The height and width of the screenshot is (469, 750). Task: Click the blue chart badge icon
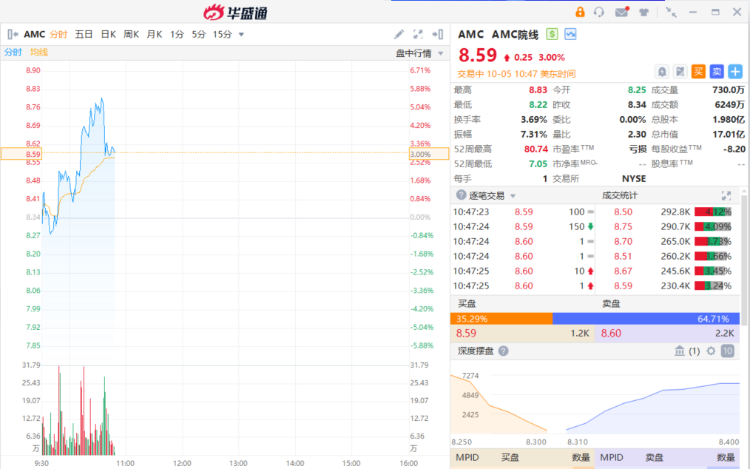coord(570,34)
